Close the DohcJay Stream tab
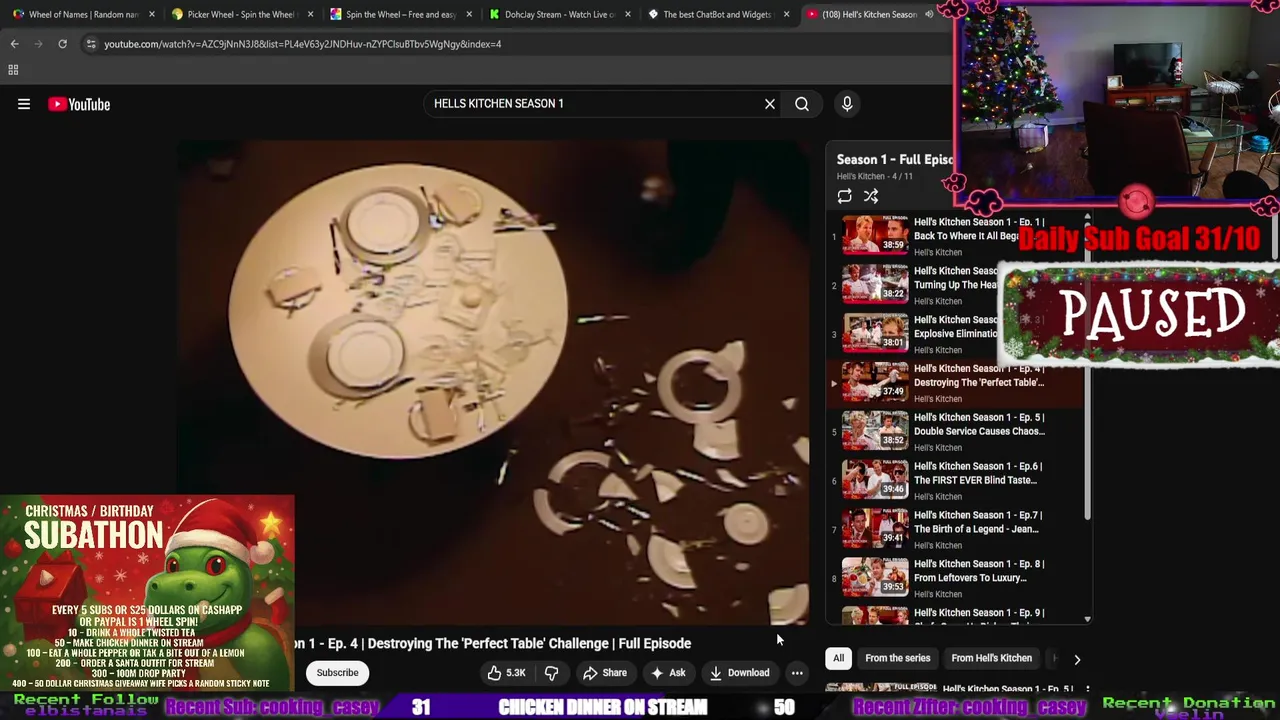The image size is (1280, 720). pos(628,15)
